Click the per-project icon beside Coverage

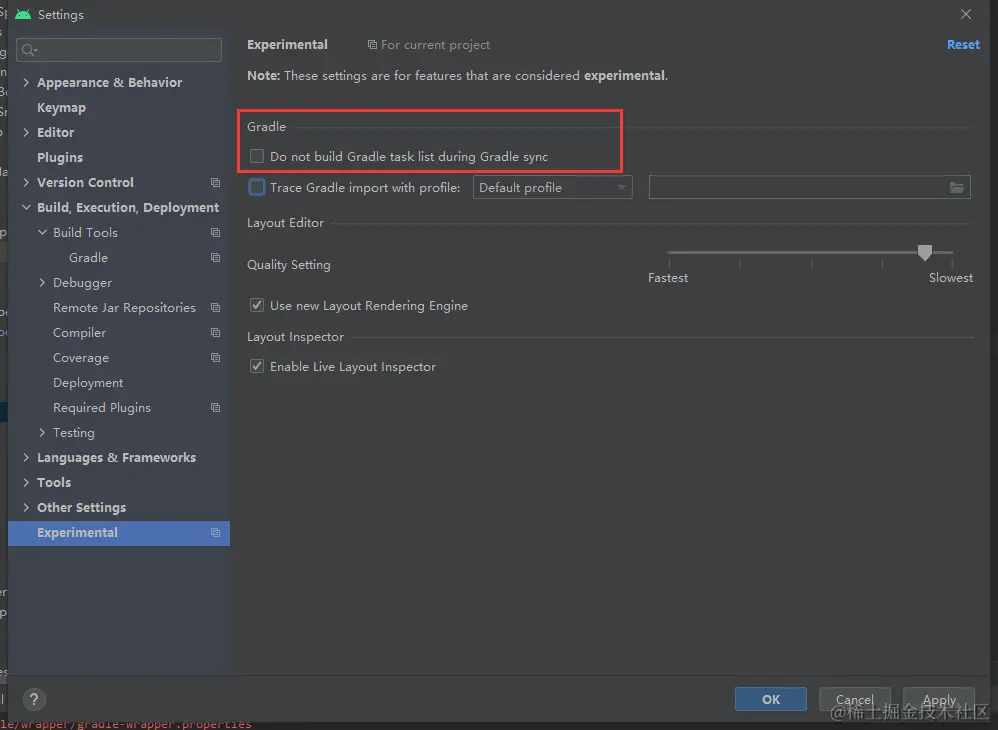(215, 358)
